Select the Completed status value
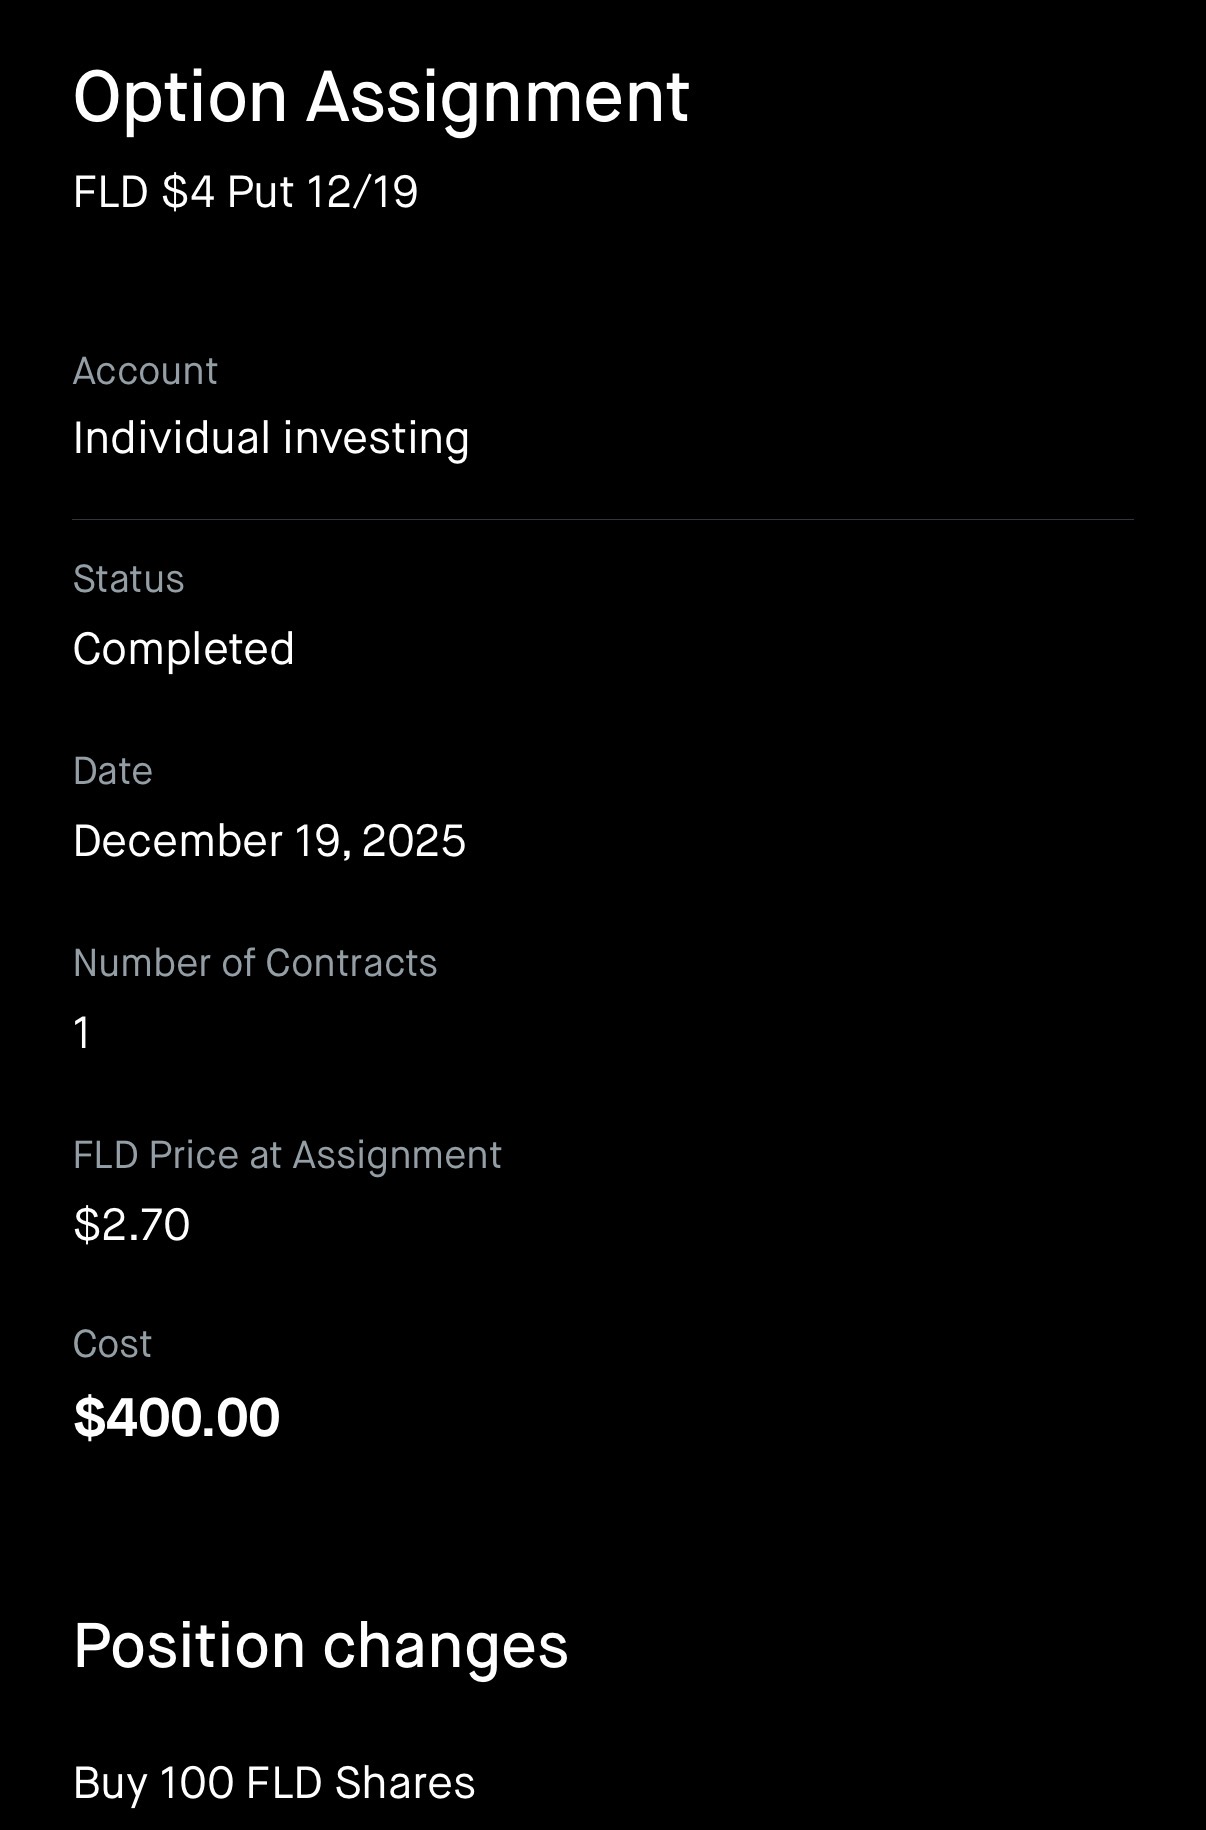Image resolution: width=1206 pixels, height=1830 pixels. pyautogui.click(x=184, y=649)
